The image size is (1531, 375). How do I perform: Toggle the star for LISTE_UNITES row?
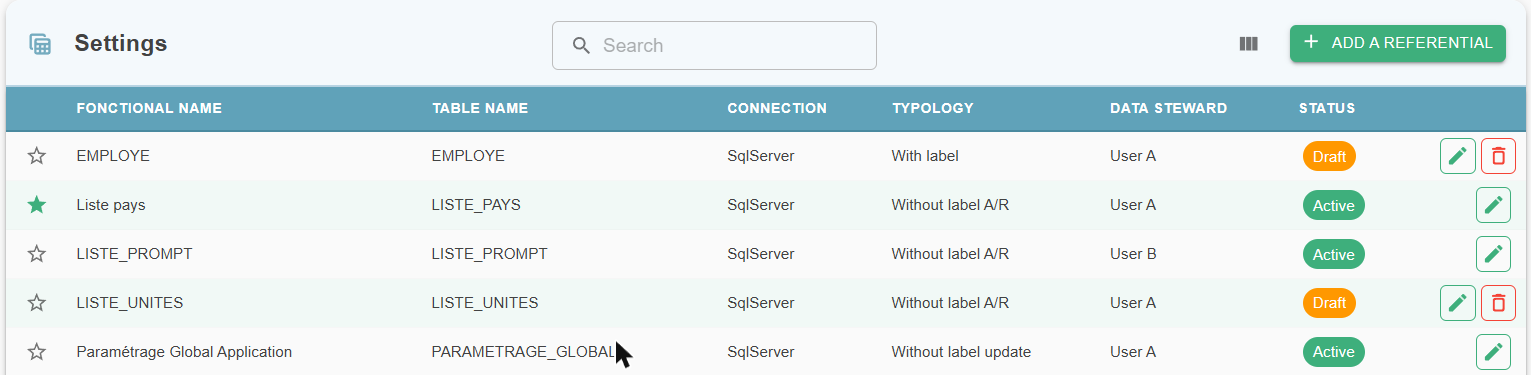[37, 303]
